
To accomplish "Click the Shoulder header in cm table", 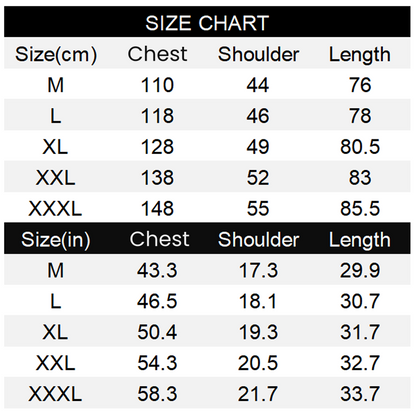I will 258,54.
